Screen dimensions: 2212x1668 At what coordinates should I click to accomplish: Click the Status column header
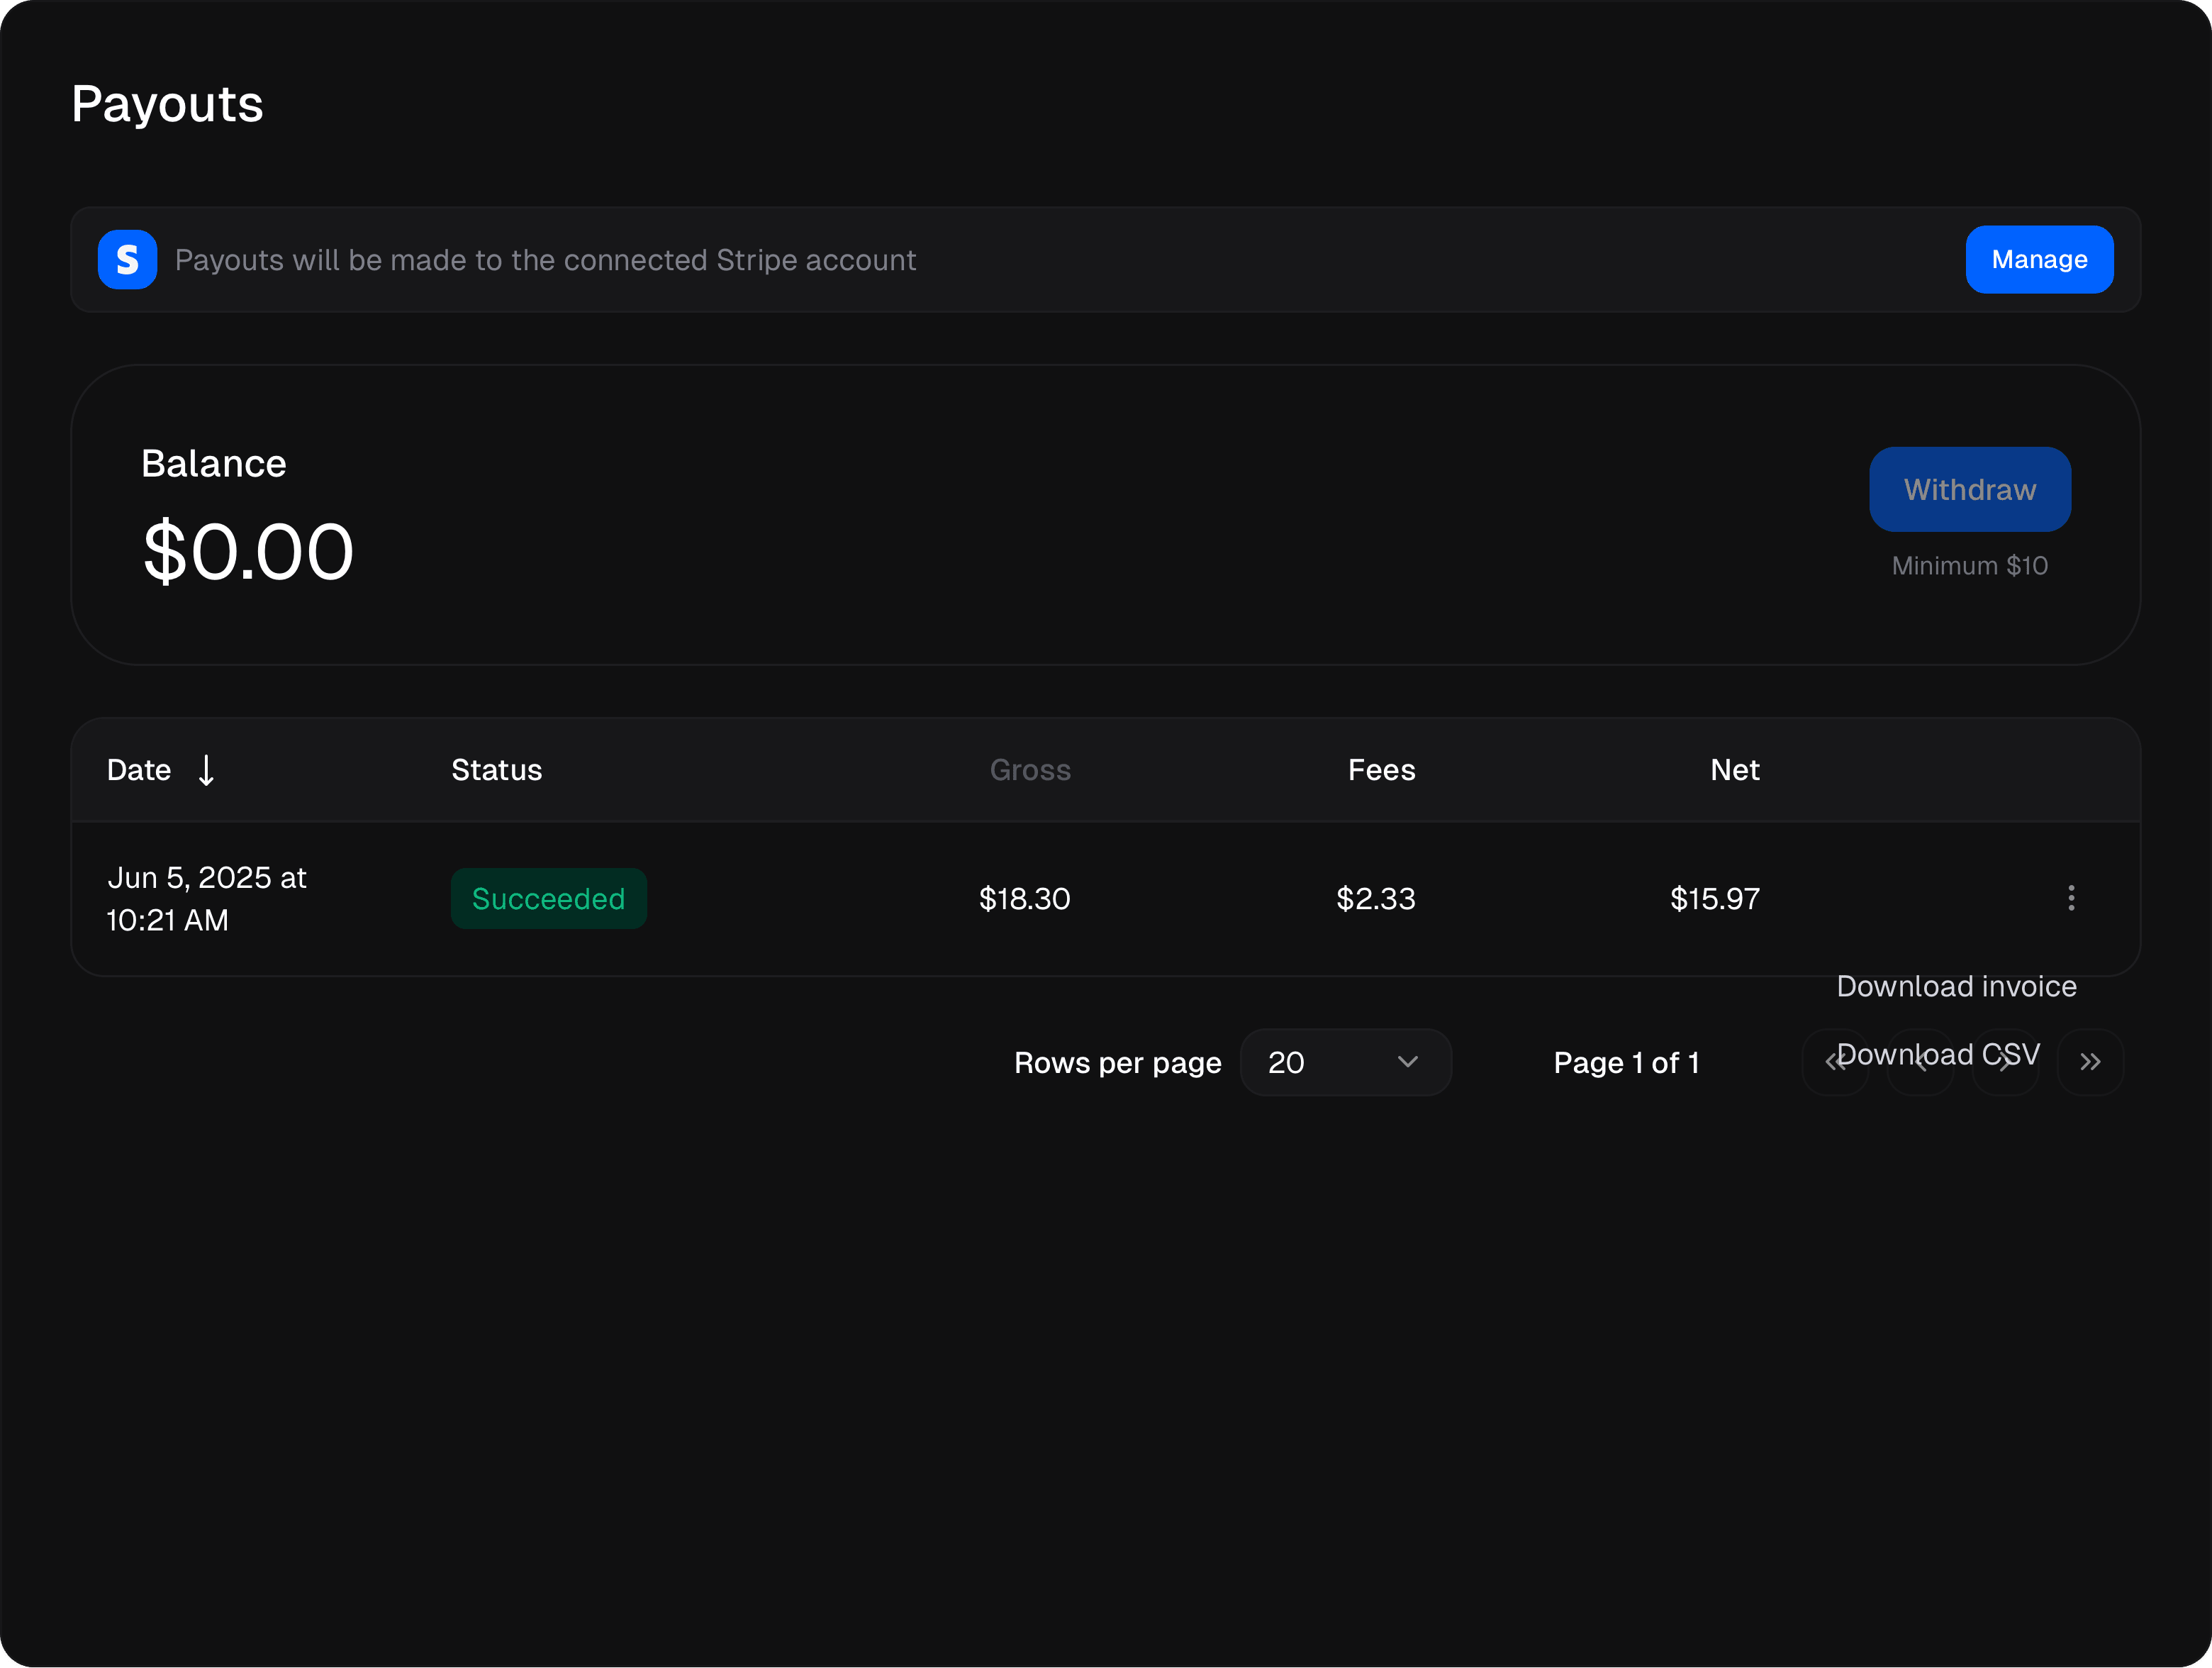point(496,770)
